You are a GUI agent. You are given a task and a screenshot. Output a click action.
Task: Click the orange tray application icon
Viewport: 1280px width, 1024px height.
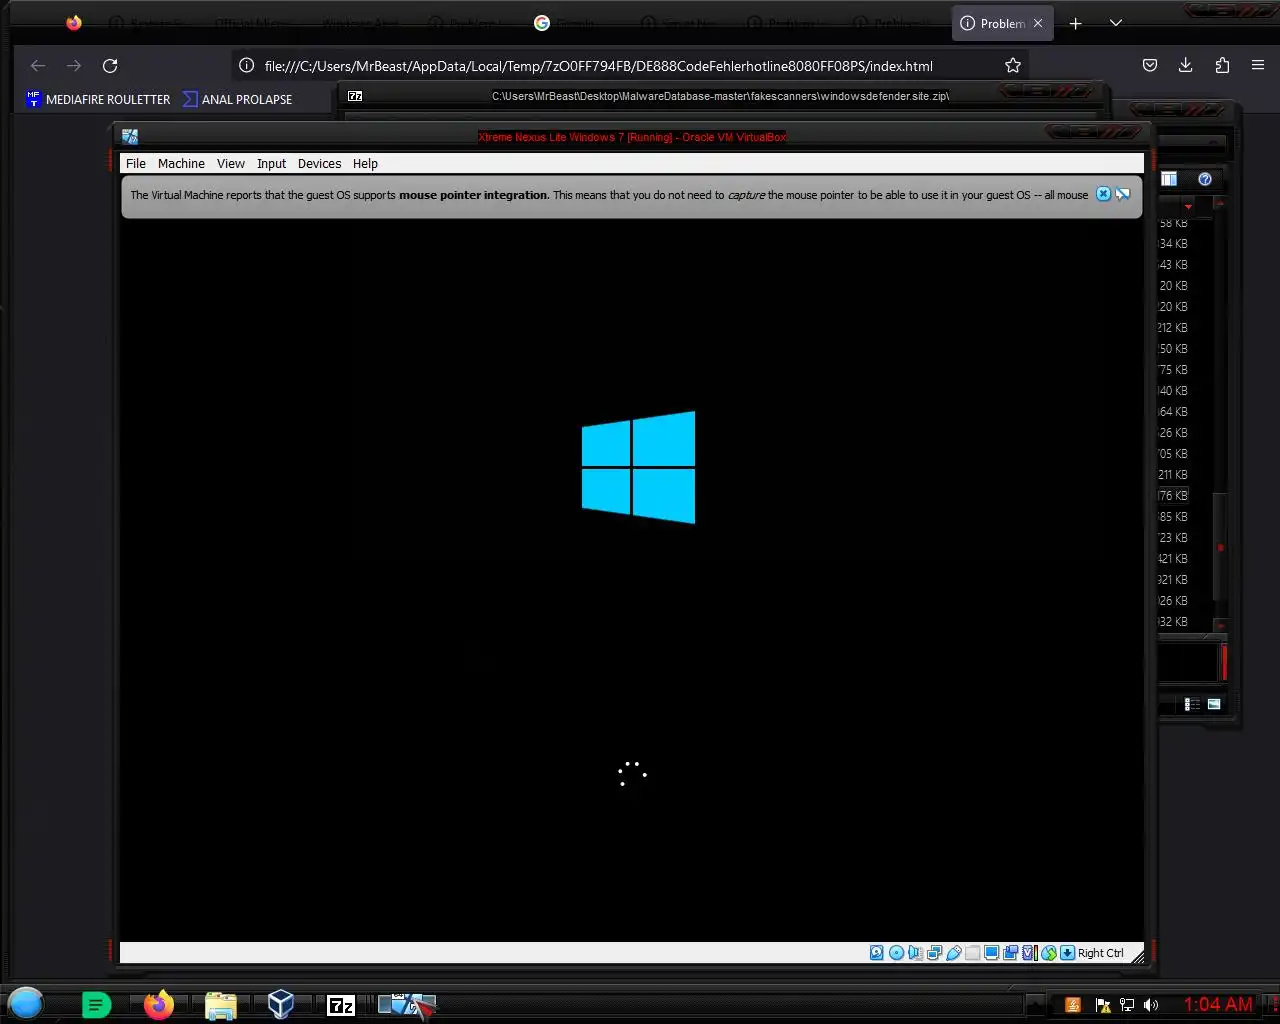point(1072,1005)
